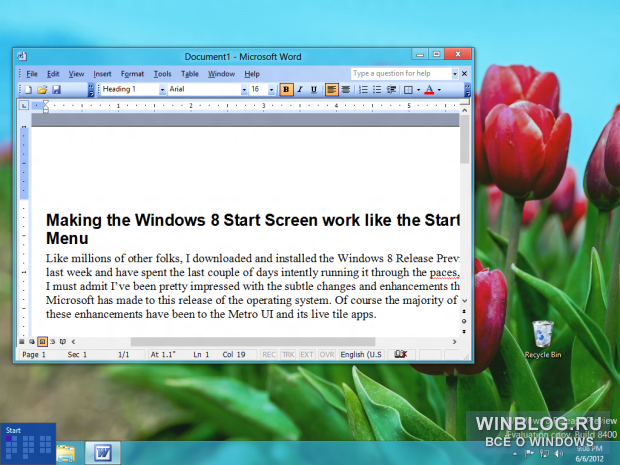Click the English (U.S language indicator
Screen dimensions: 620x465
361,355
